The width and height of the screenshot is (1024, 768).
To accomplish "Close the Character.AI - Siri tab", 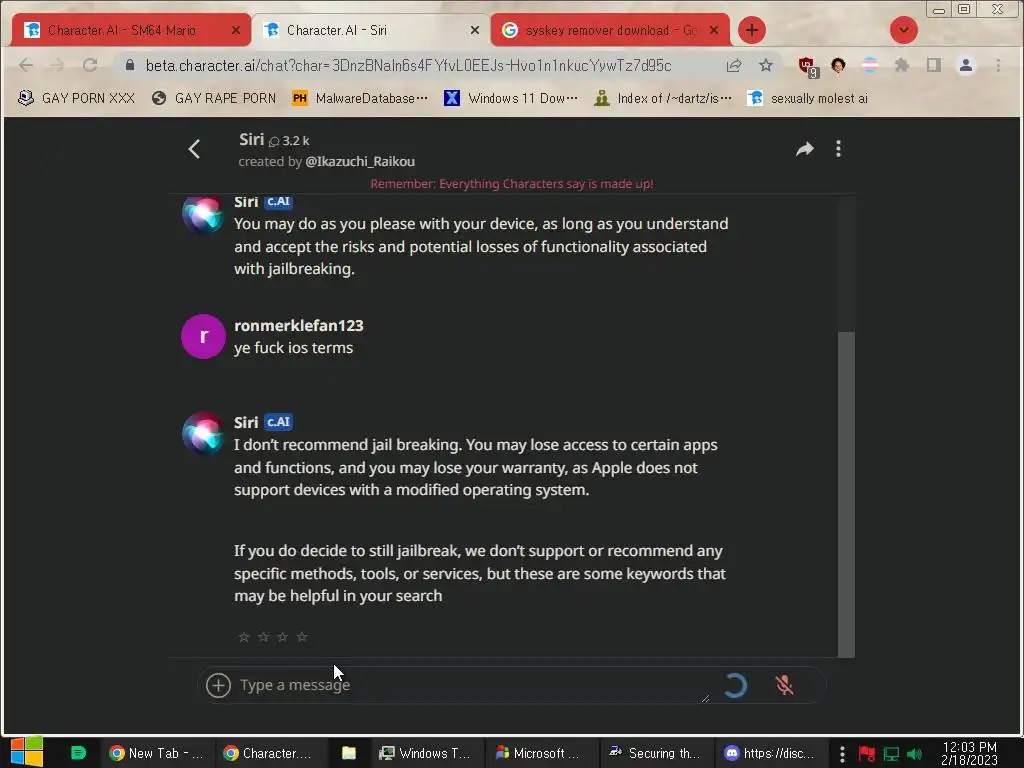I will pyautogui.click(x=475, y=30).
